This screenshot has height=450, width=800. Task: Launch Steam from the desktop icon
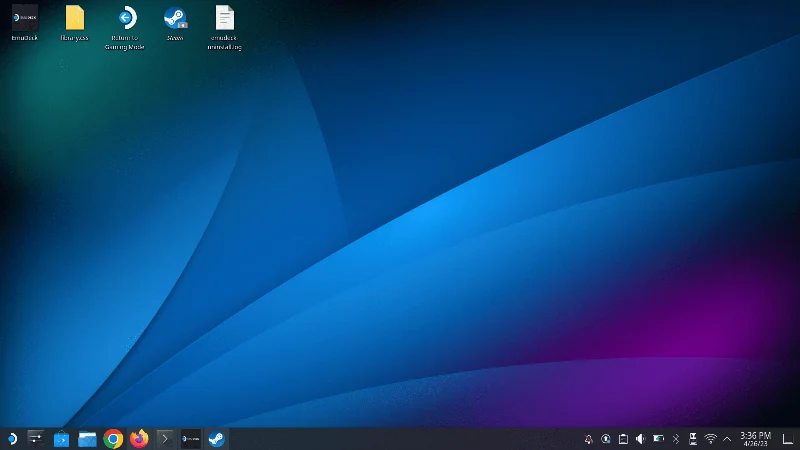click(175, 18)
